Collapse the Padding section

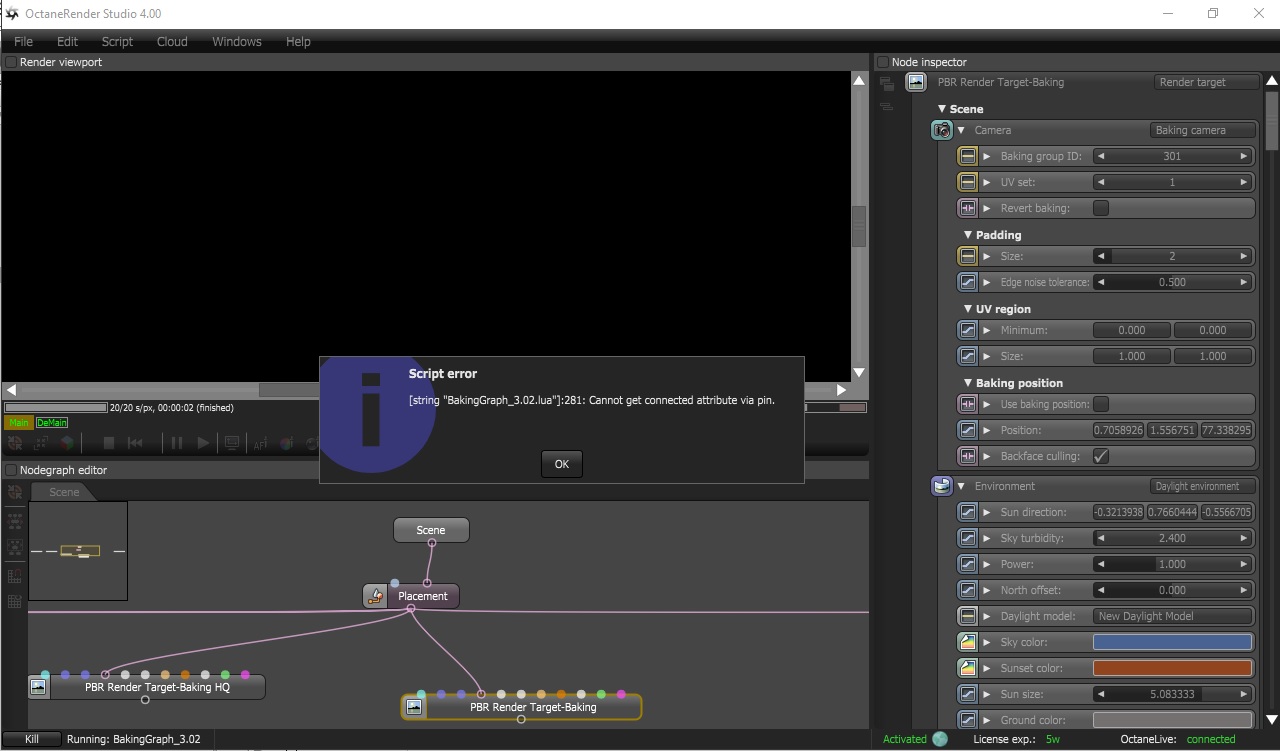[x=968, y=235]
